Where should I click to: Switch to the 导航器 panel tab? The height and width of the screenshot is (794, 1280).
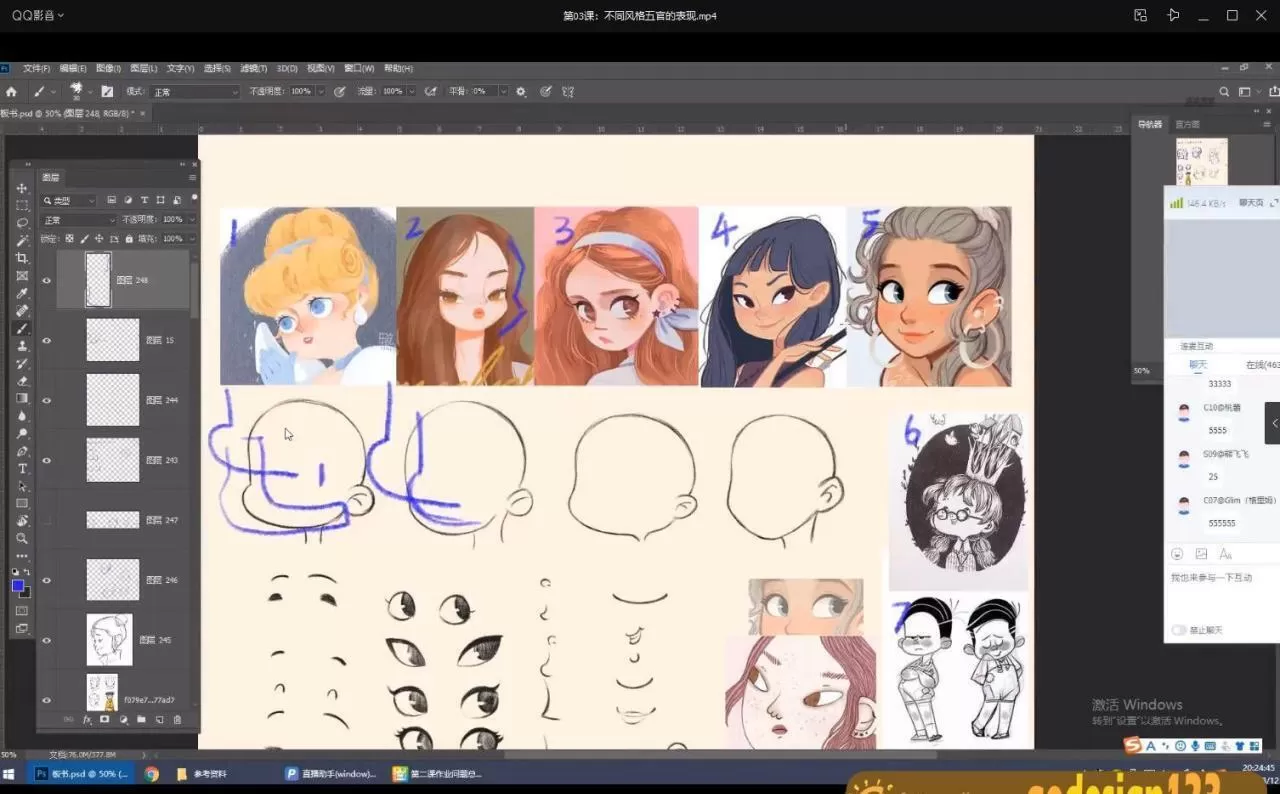tap(1148, 124)
